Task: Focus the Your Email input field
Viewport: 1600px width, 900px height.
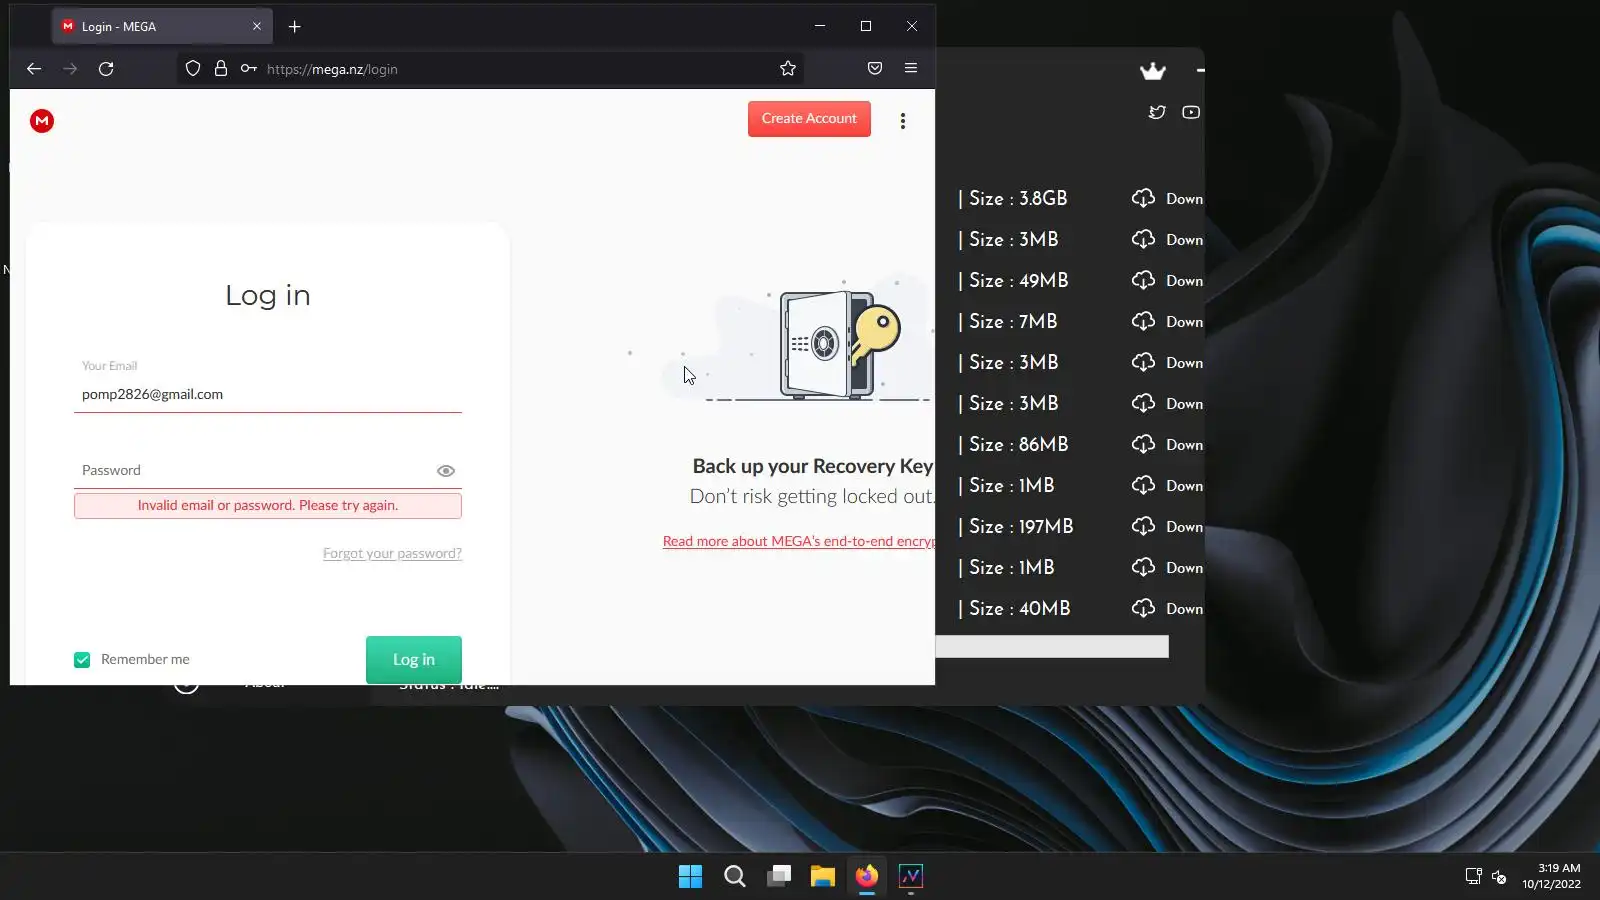Action: point(268,395)
